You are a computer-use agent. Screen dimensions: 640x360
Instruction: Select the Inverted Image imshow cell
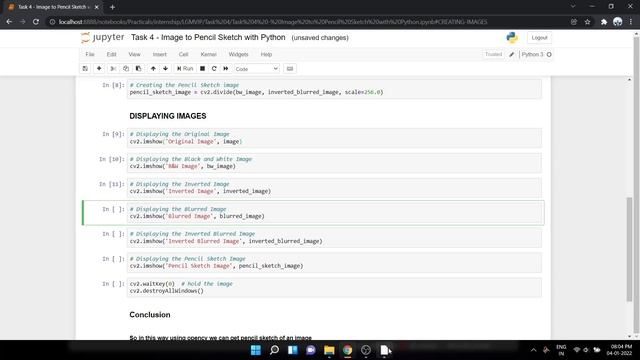pos(334,188)
